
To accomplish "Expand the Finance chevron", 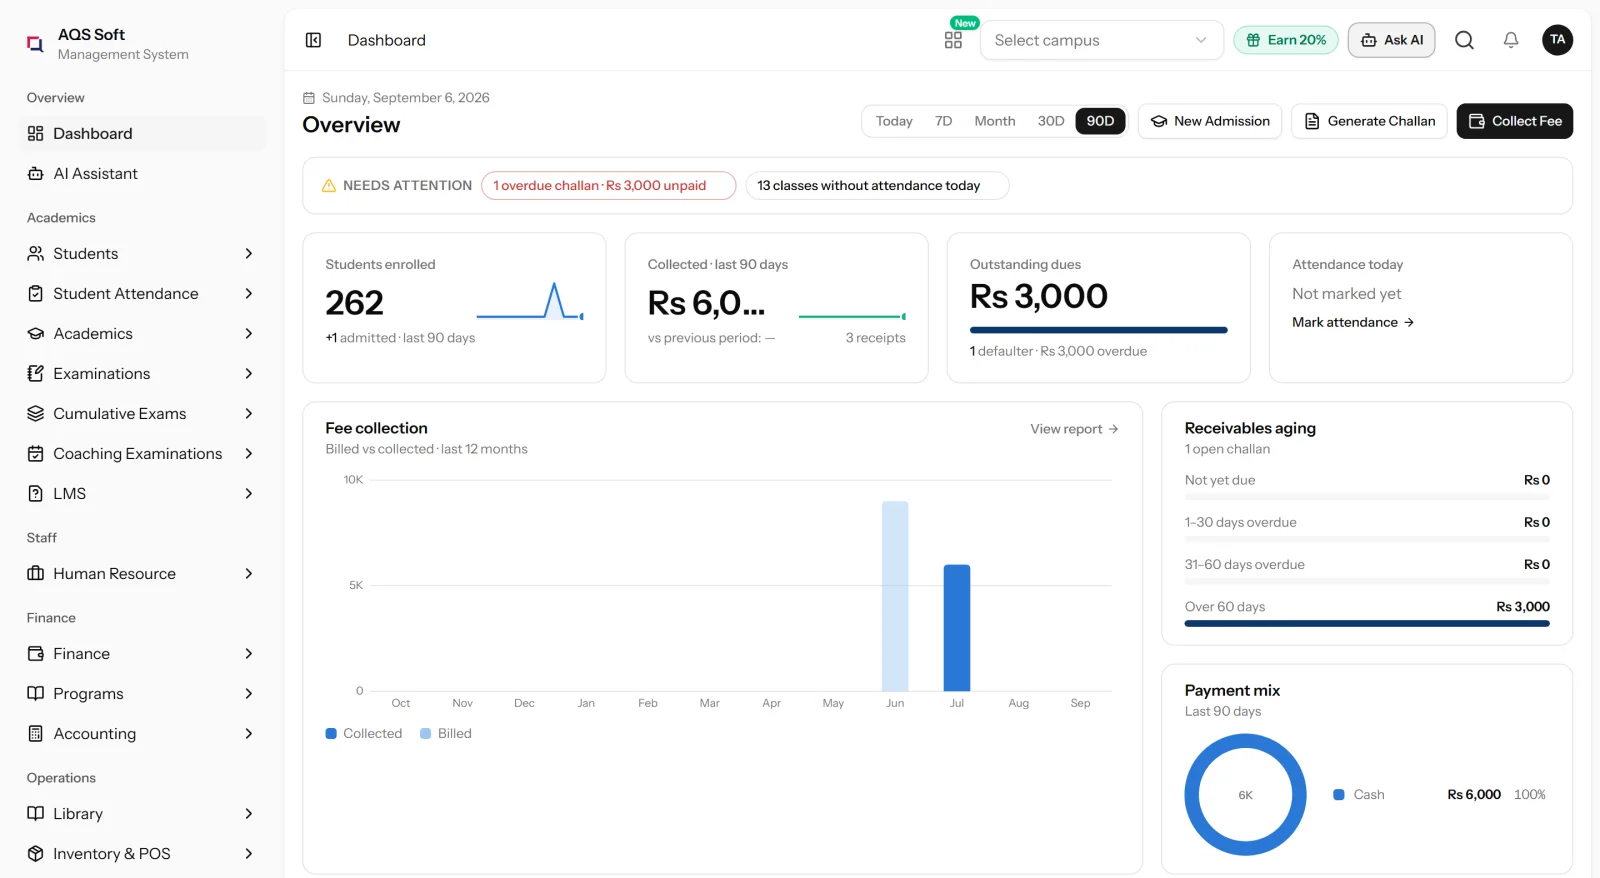I will [x=249, y=654].
